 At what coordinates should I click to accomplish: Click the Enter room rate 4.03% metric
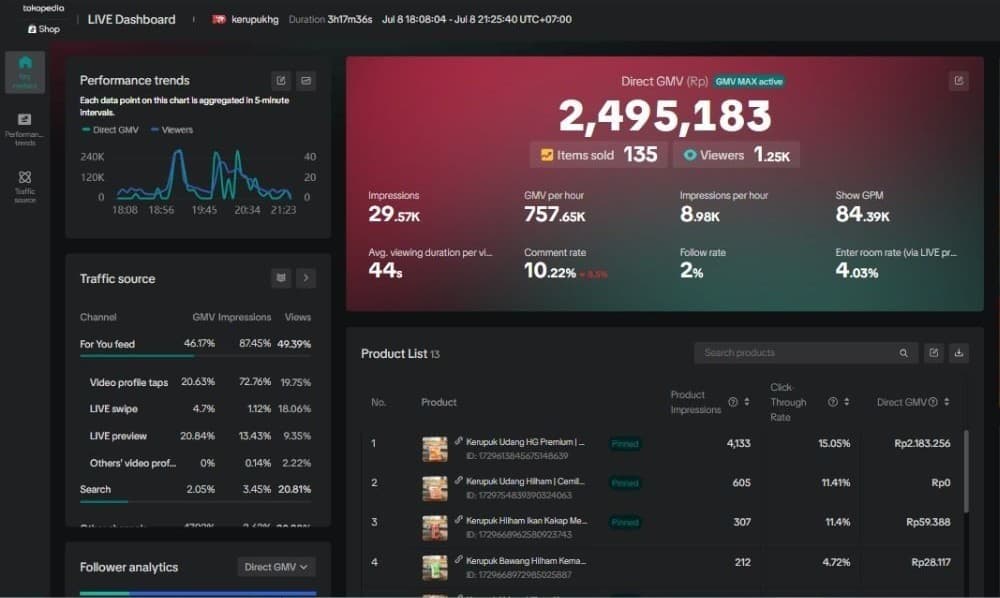click(896, 264)
